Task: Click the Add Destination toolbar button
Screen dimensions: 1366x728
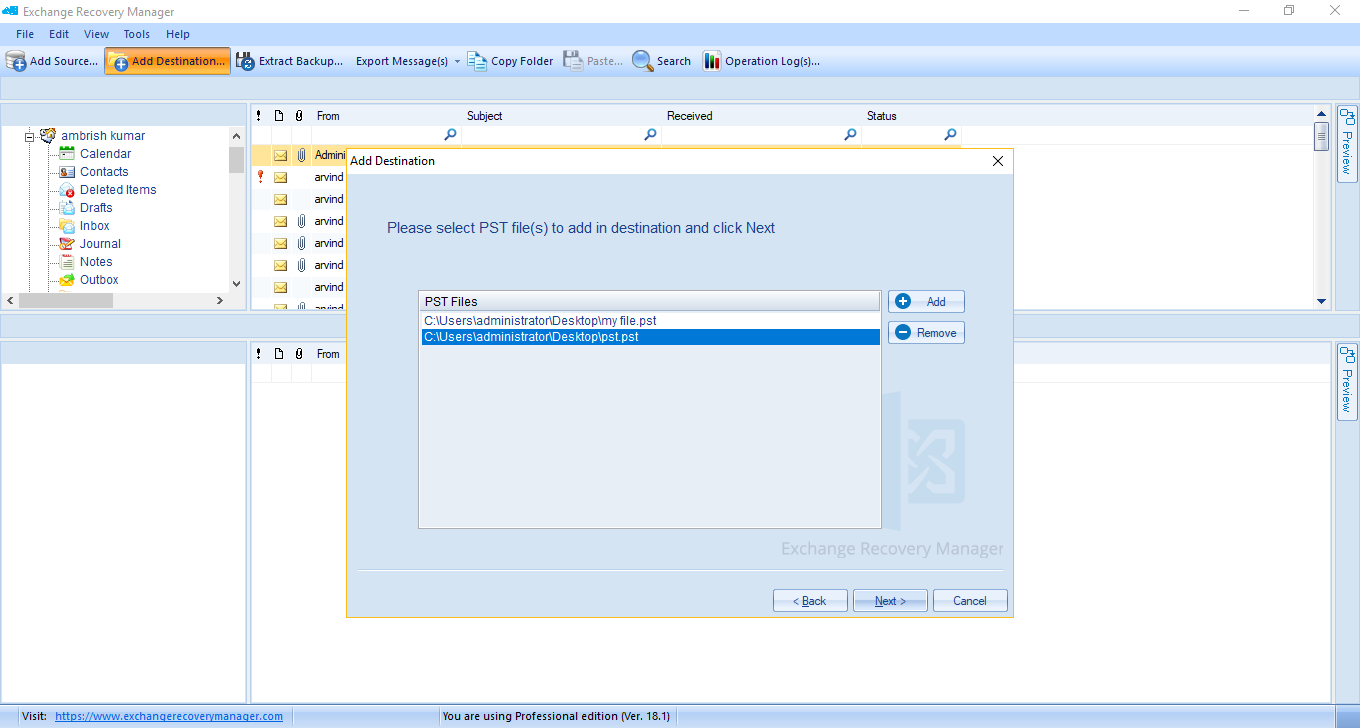Action: [x=167, y=61]
